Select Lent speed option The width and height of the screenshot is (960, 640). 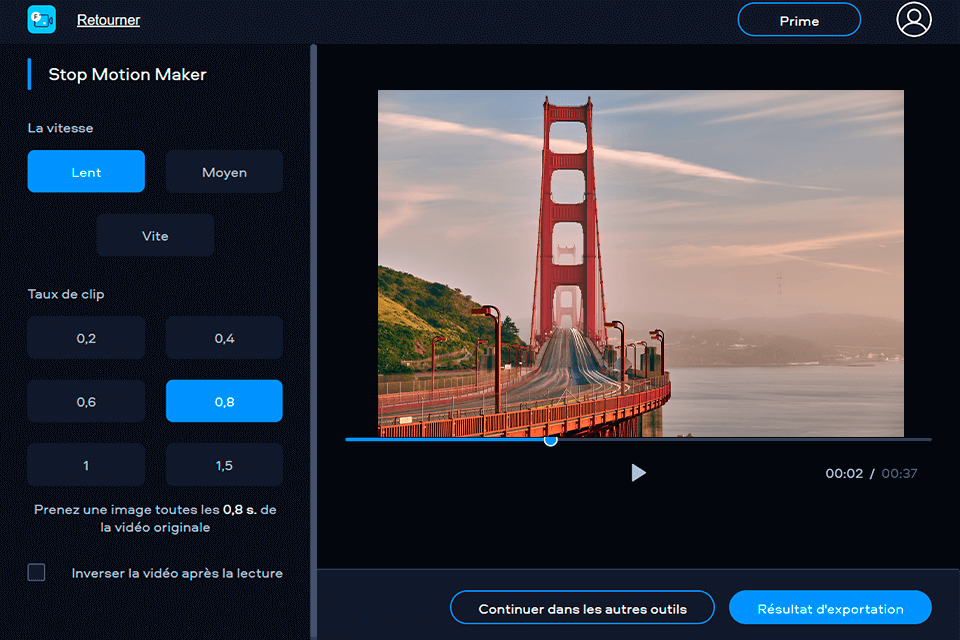pyautogui.click(x=86, y=172)
